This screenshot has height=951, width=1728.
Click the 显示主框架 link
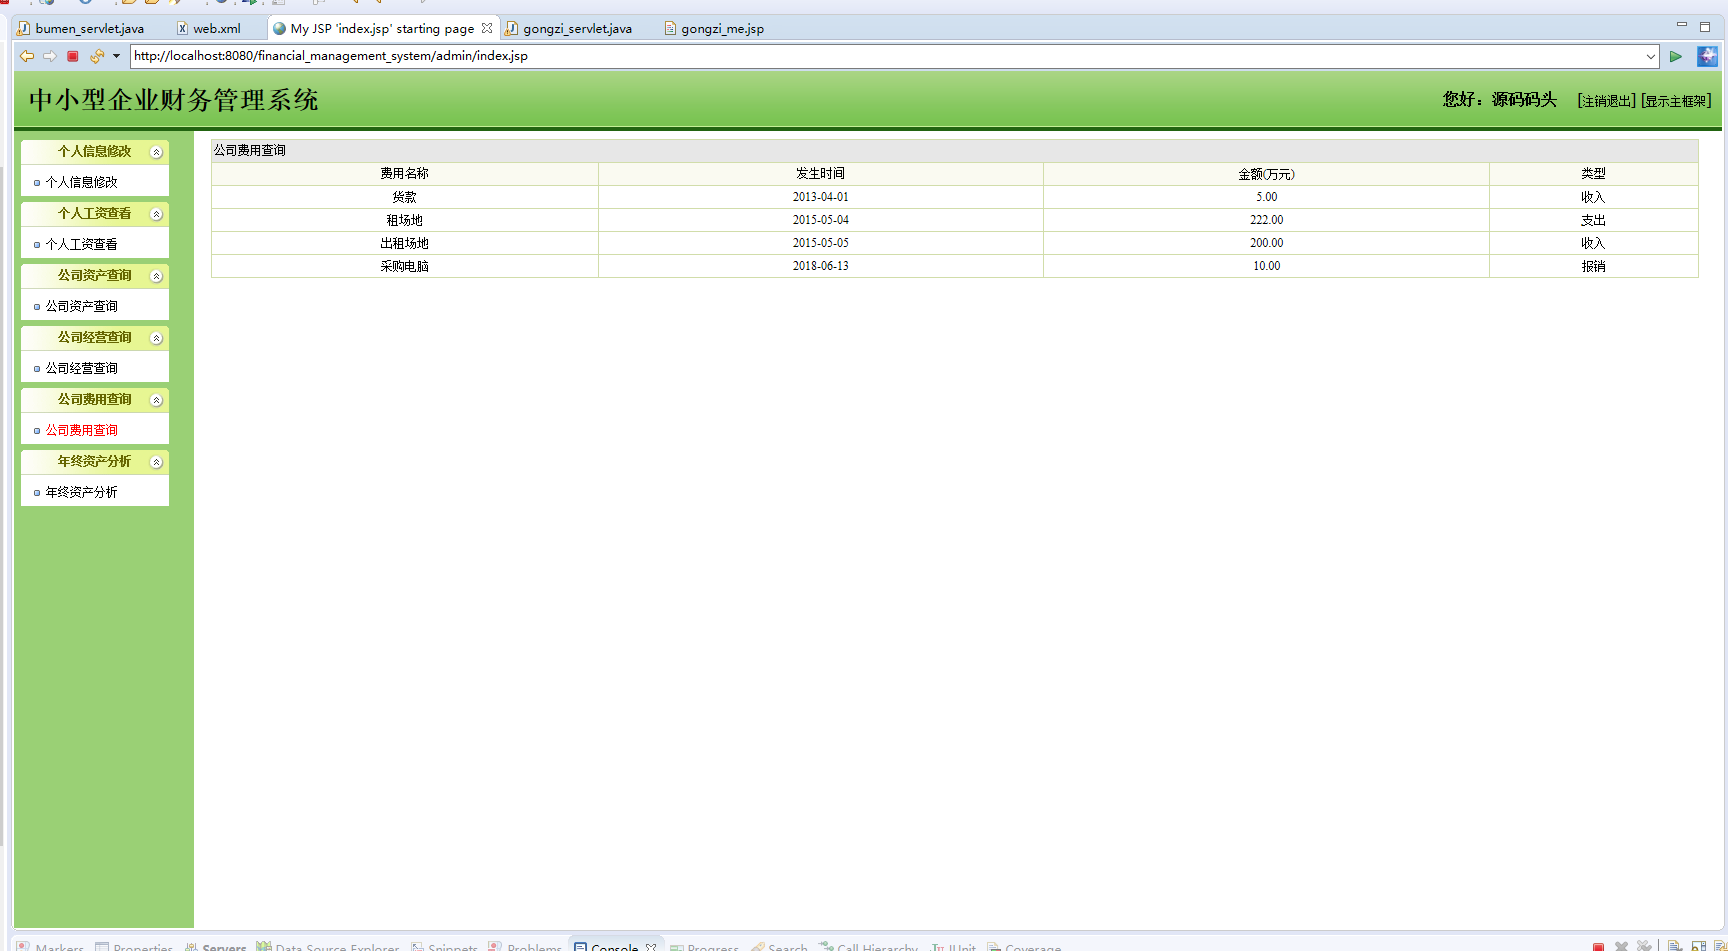coord(1676,101)
